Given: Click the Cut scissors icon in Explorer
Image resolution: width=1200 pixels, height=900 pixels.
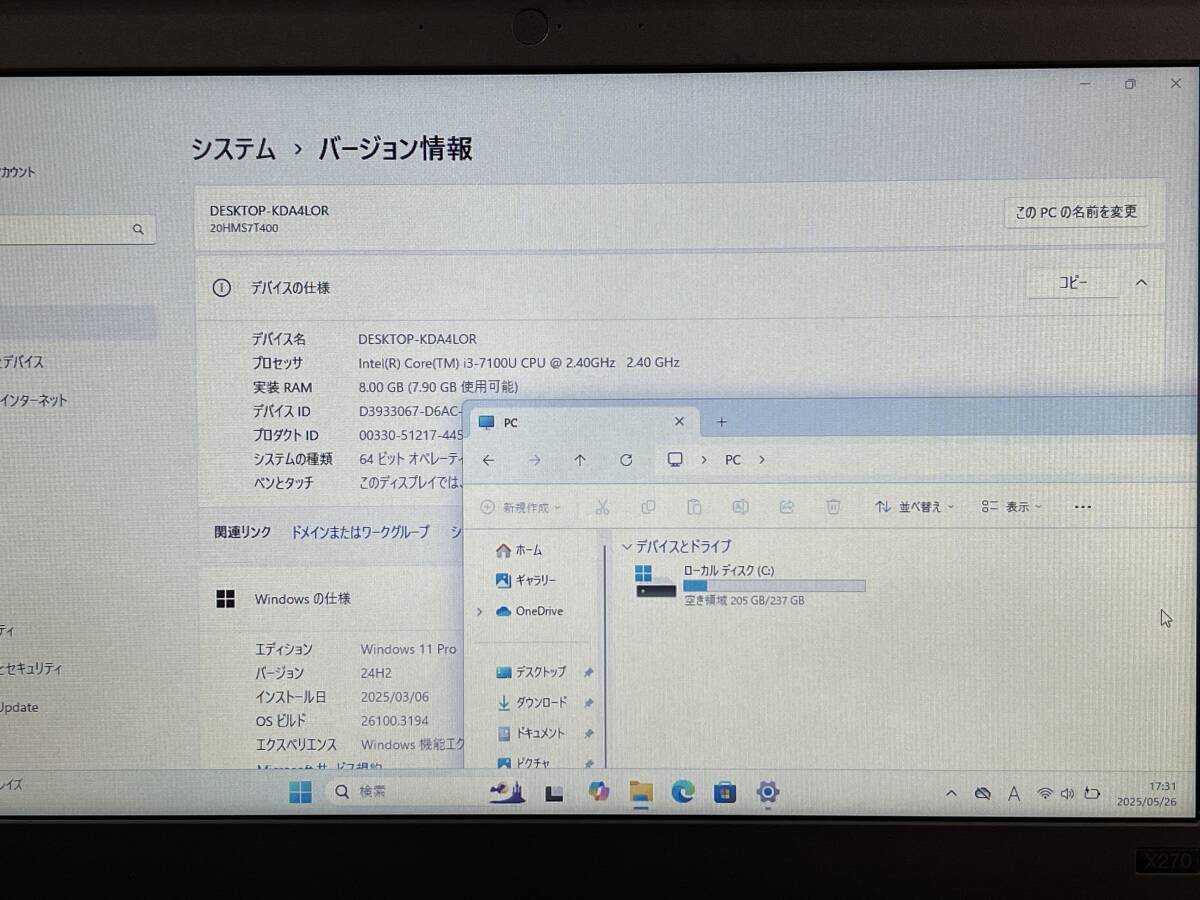Looking at the screenshot, I should click(602, 507).
